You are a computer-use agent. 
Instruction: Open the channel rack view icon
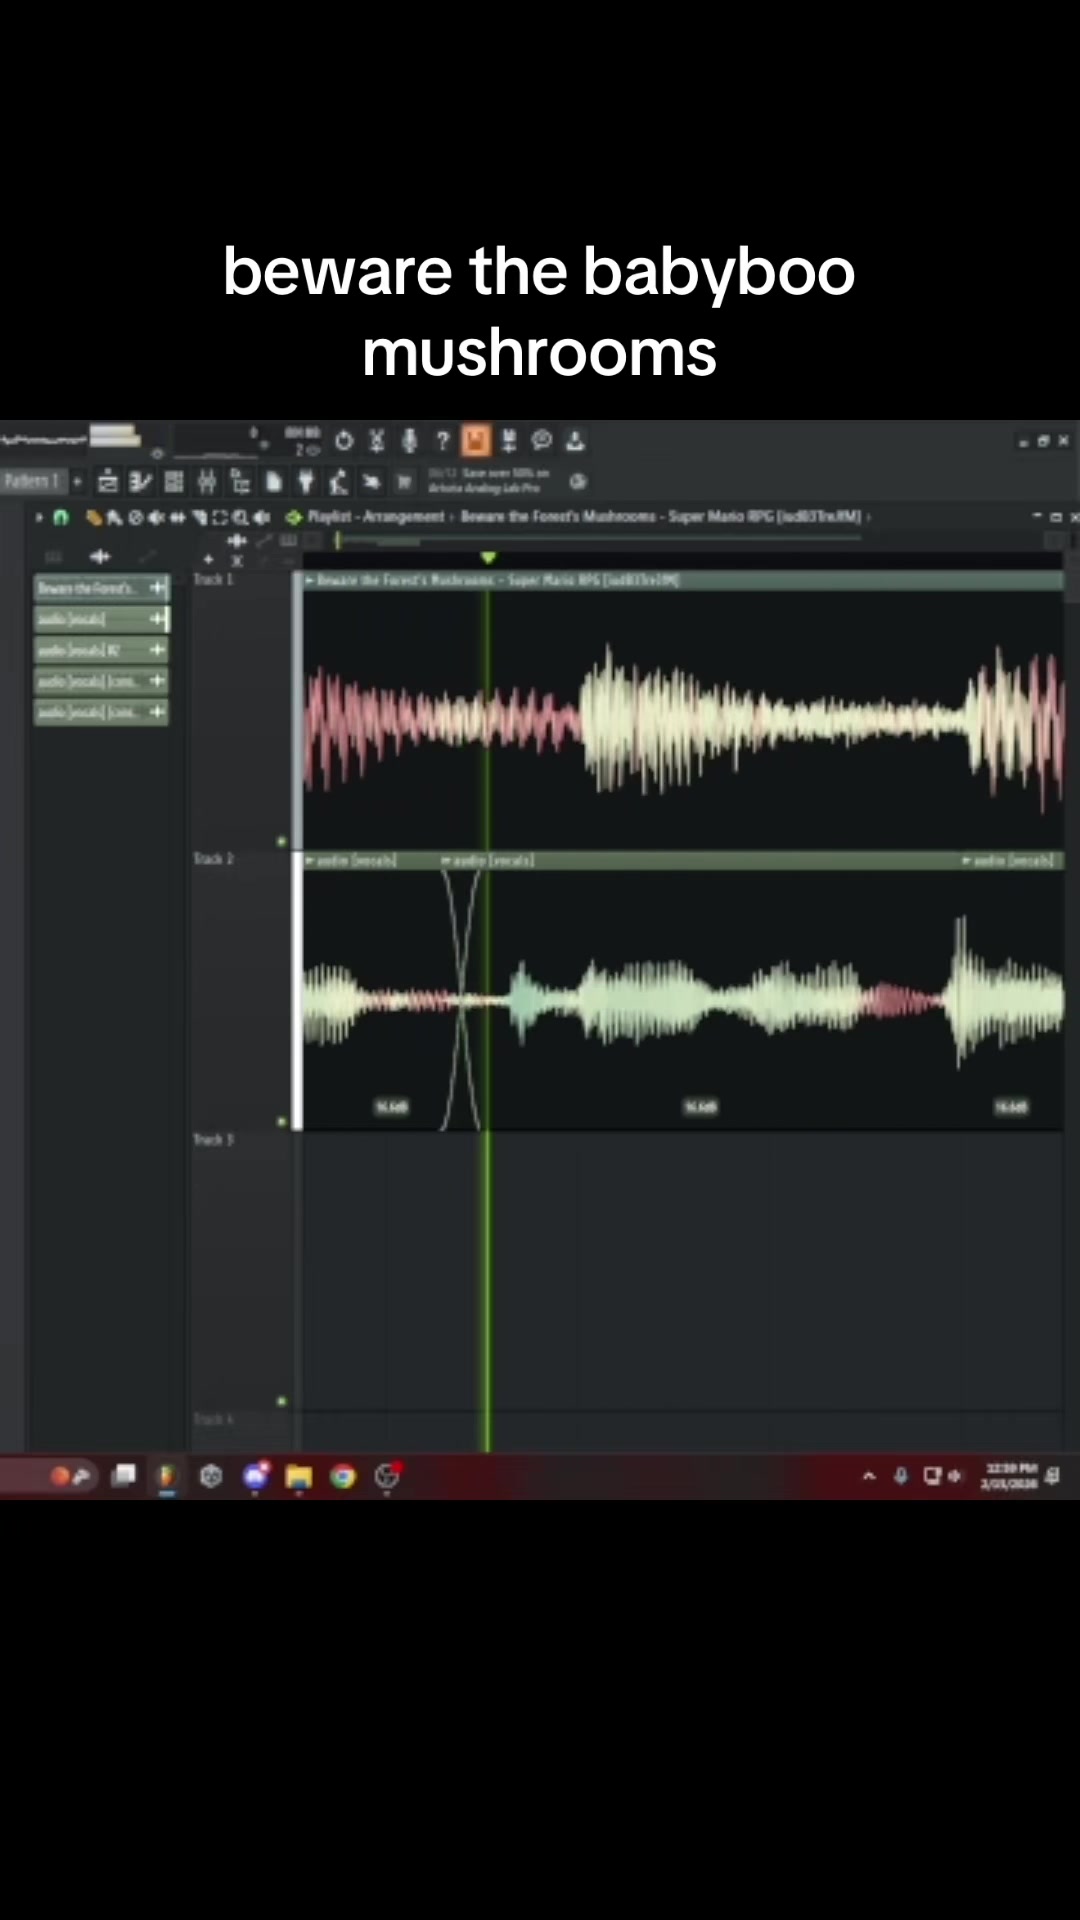pos(174,482)
